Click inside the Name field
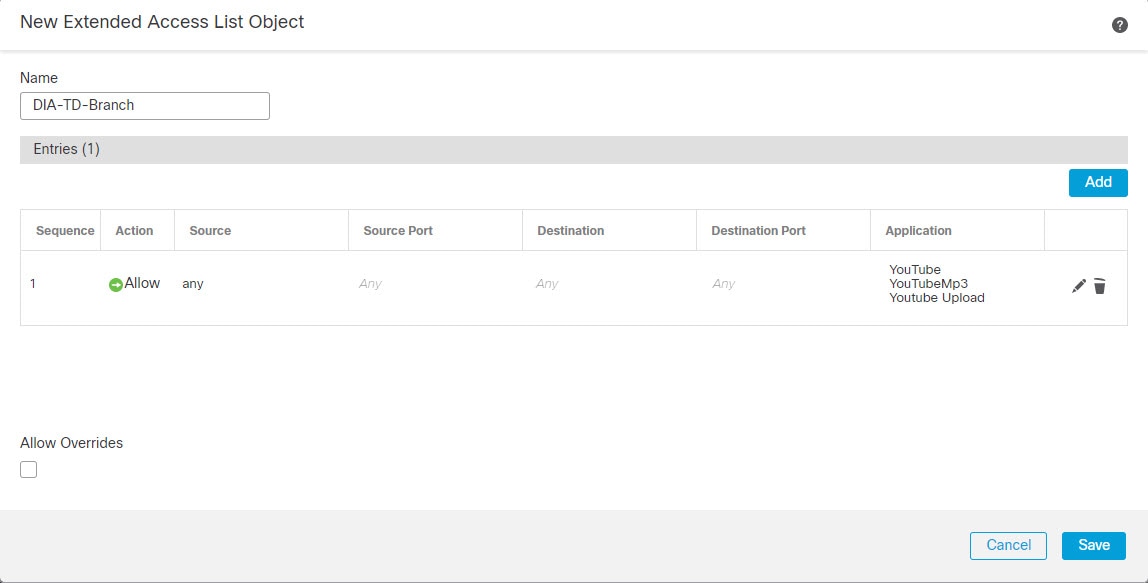This screenshot has height=583, width=1148. click(144, 105)
